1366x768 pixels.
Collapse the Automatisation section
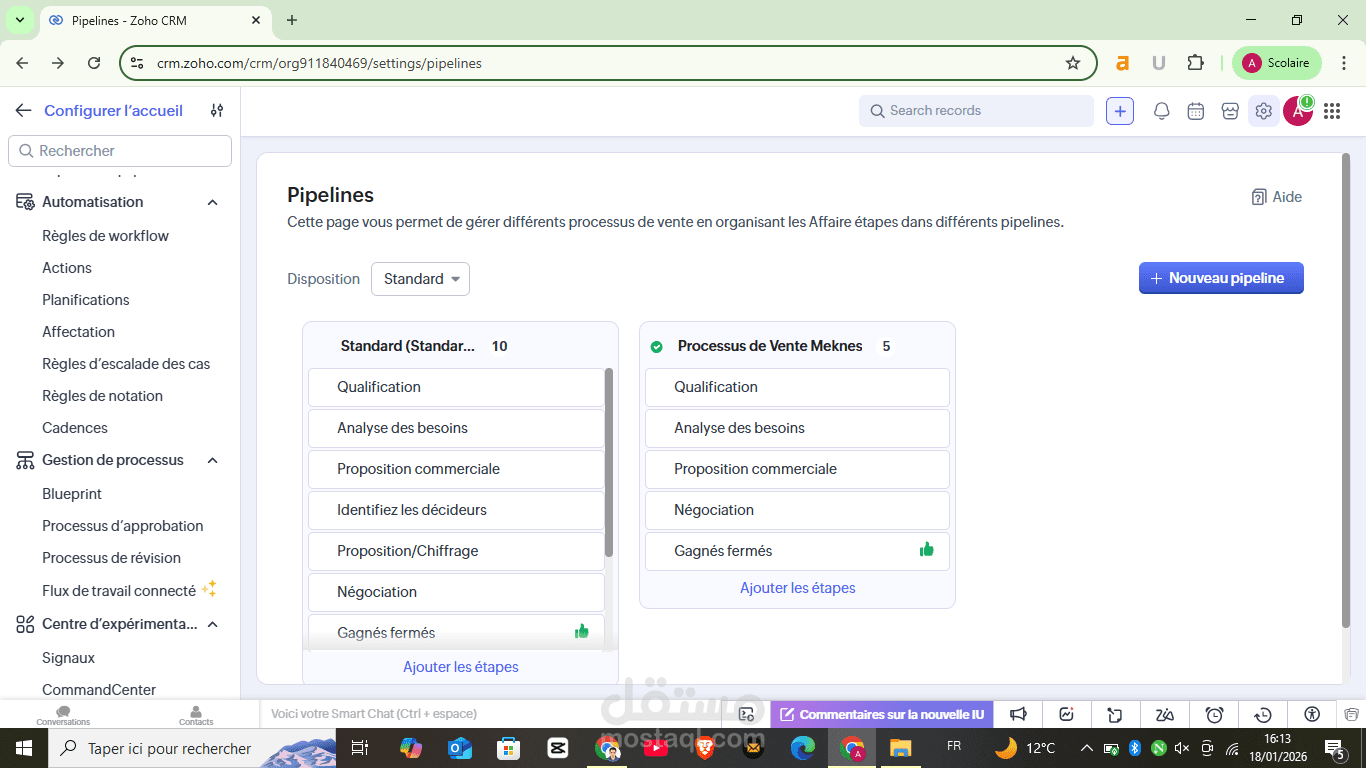pos(212,201)
